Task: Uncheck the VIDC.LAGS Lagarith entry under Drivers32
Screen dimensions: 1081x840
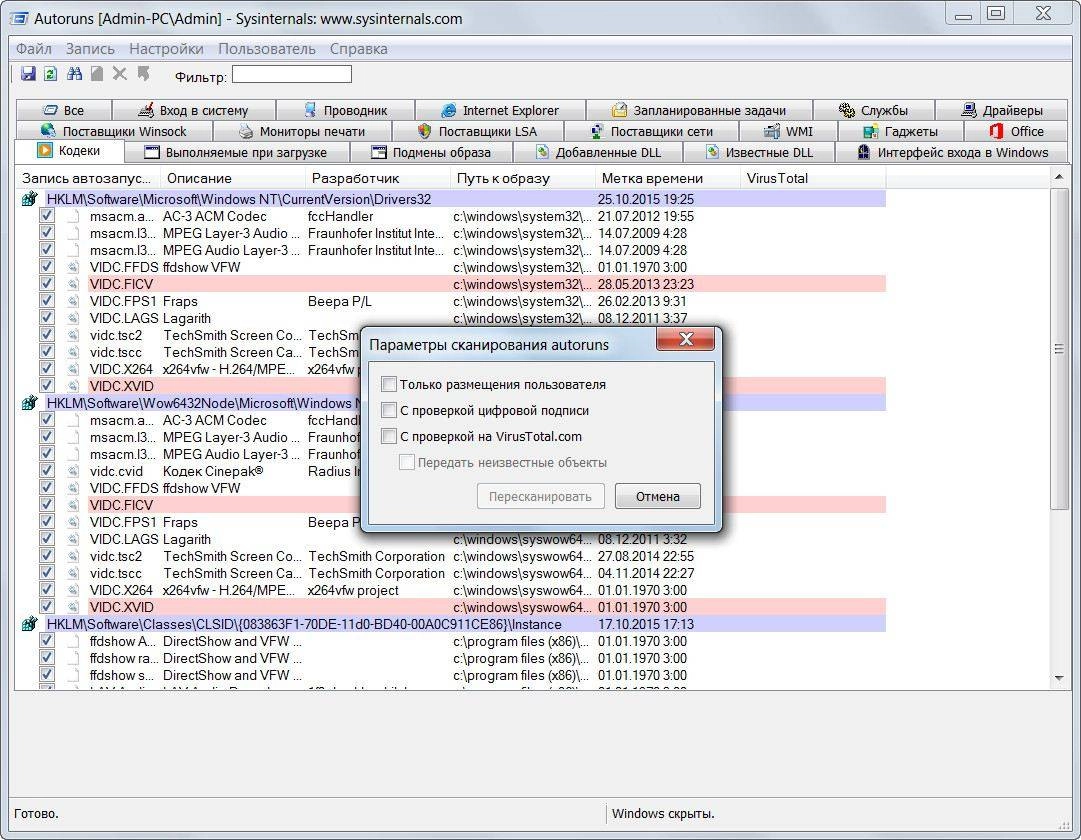Action: (46, 318)
